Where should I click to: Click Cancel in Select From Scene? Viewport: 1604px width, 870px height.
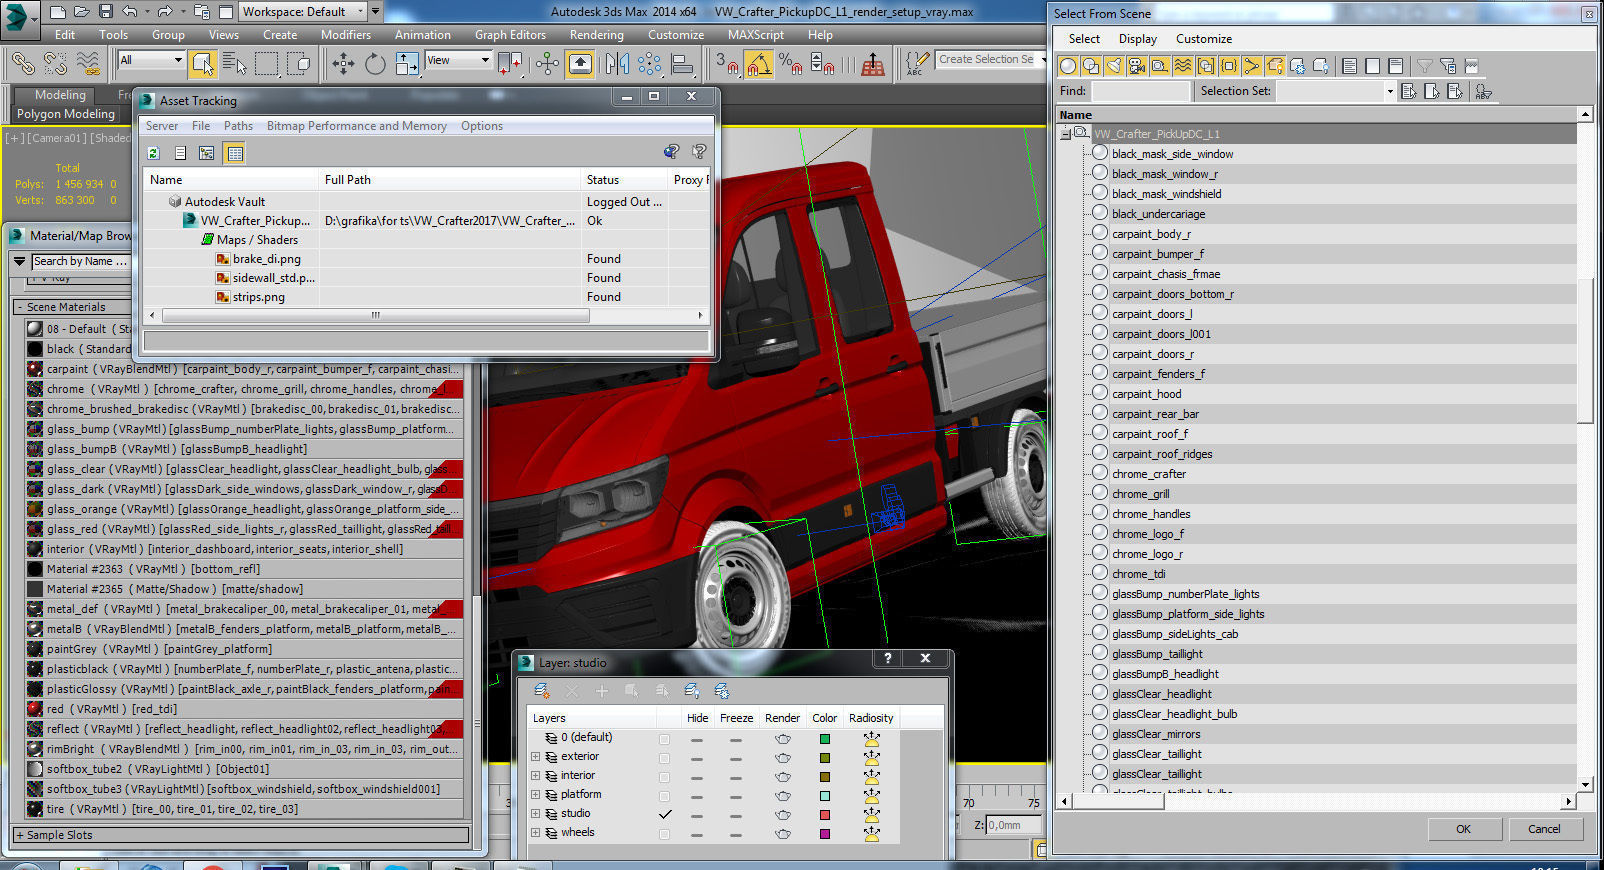pyautogui.click(x=1544, y=829)
